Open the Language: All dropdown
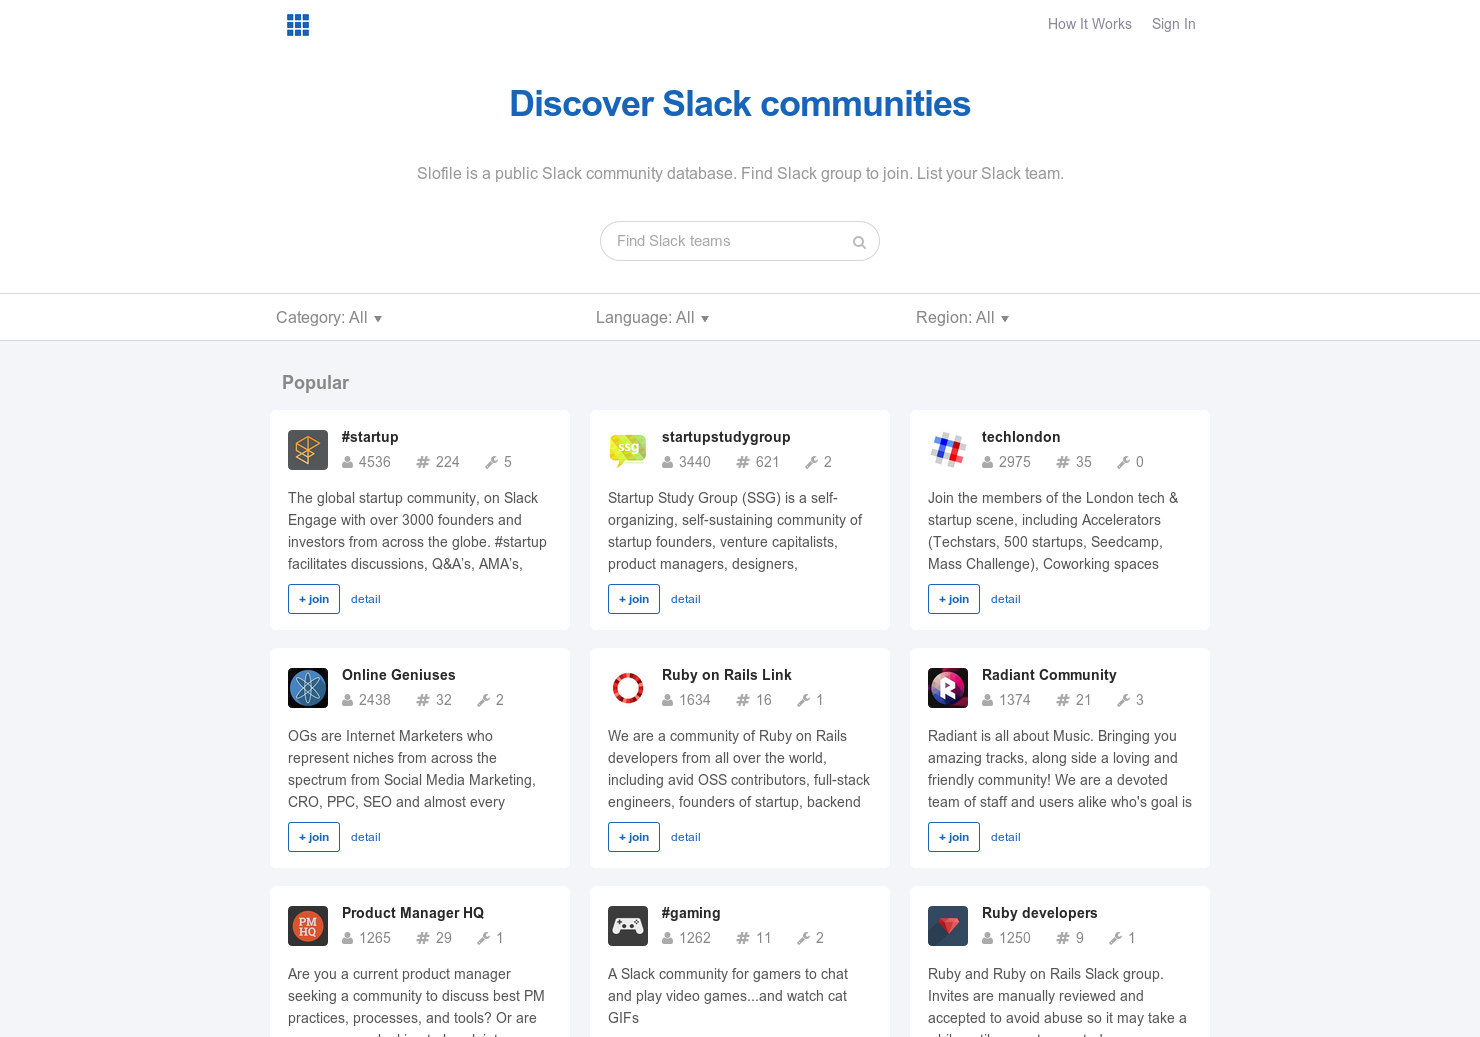This screenshot has height=1037, width=1480. click(x=652, y=318)
